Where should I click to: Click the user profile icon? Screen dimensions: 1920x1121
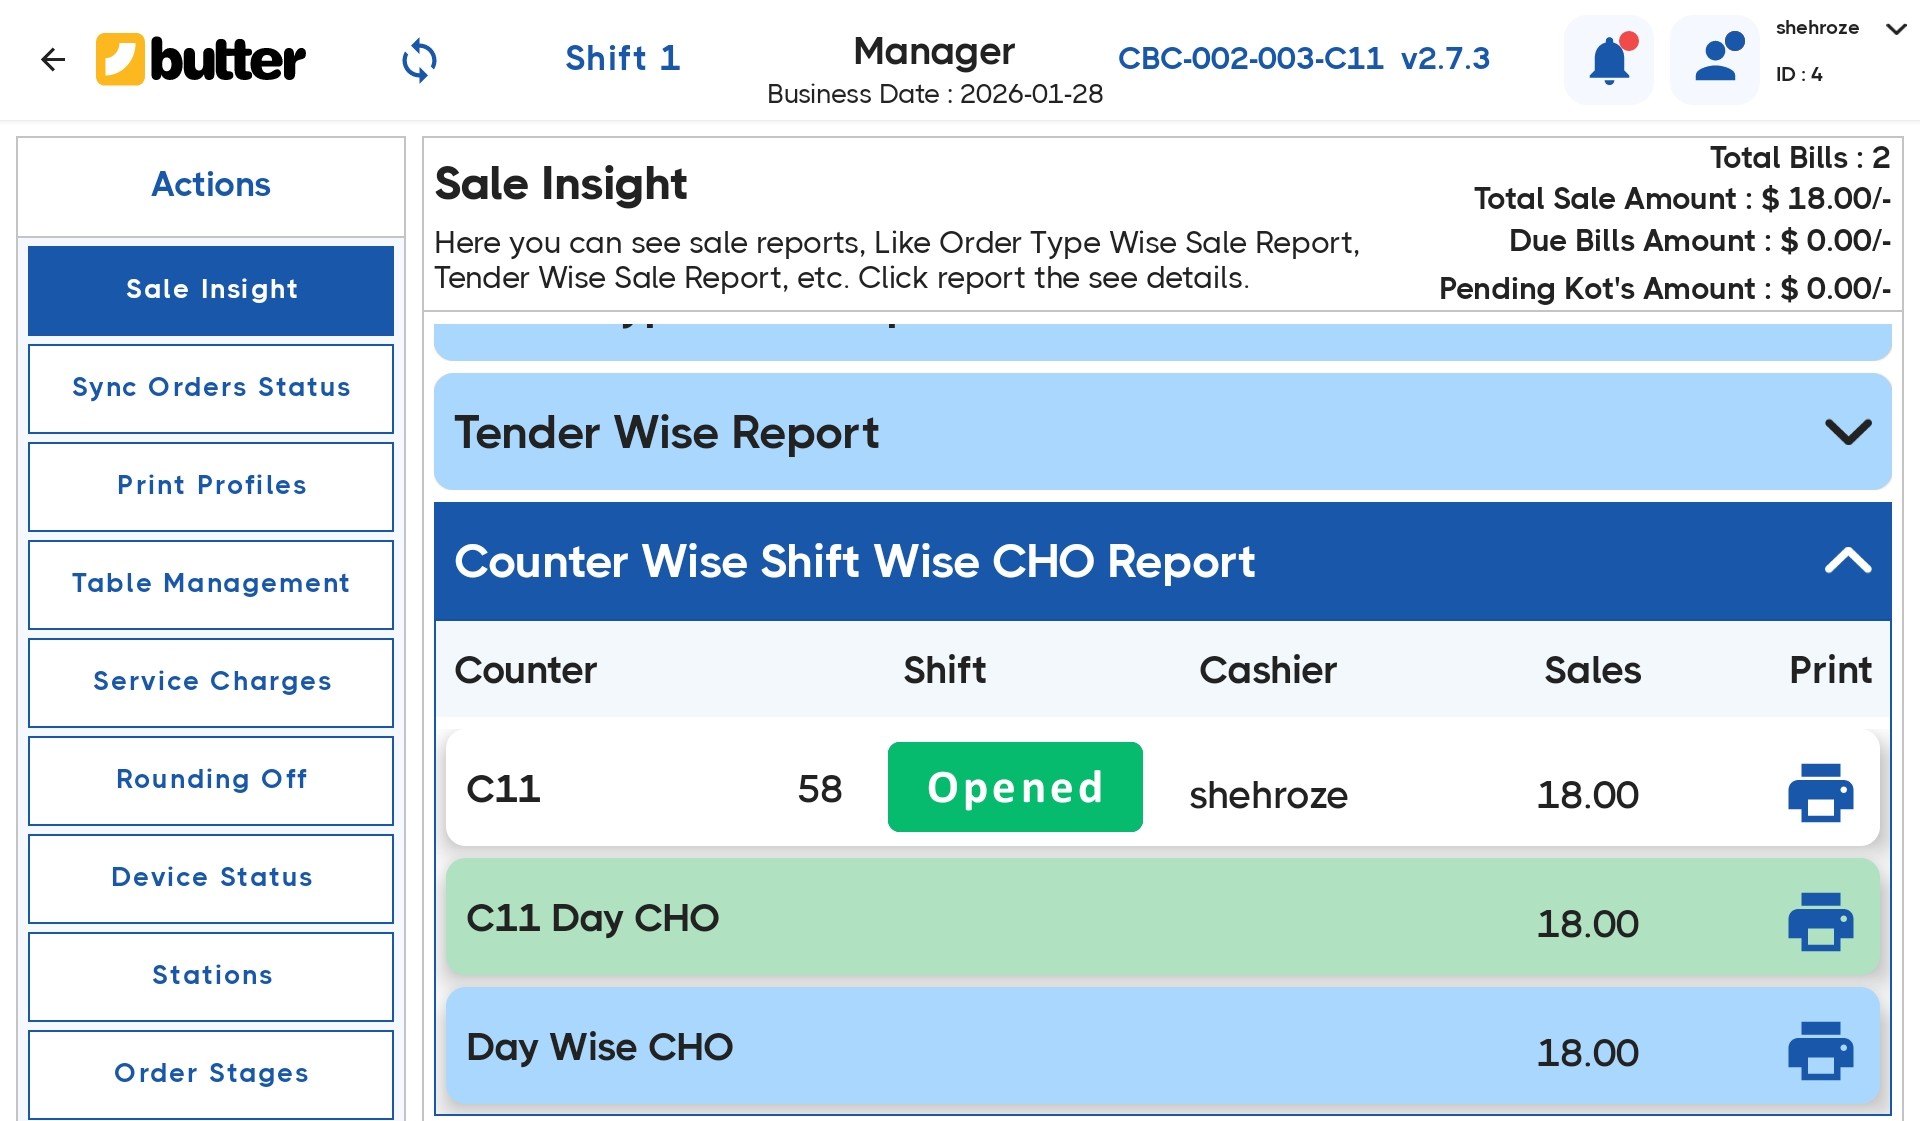coord(1714,59)
